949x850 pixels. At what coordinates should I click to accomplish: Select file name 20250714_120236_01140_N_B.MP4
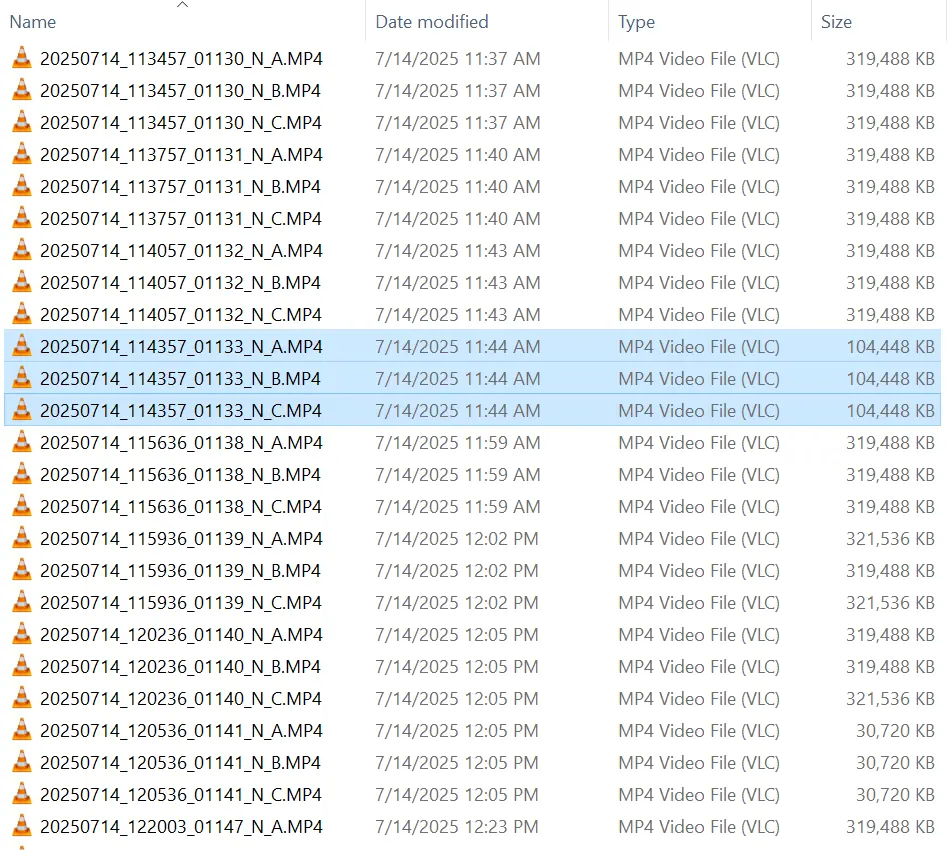[180, 667]
